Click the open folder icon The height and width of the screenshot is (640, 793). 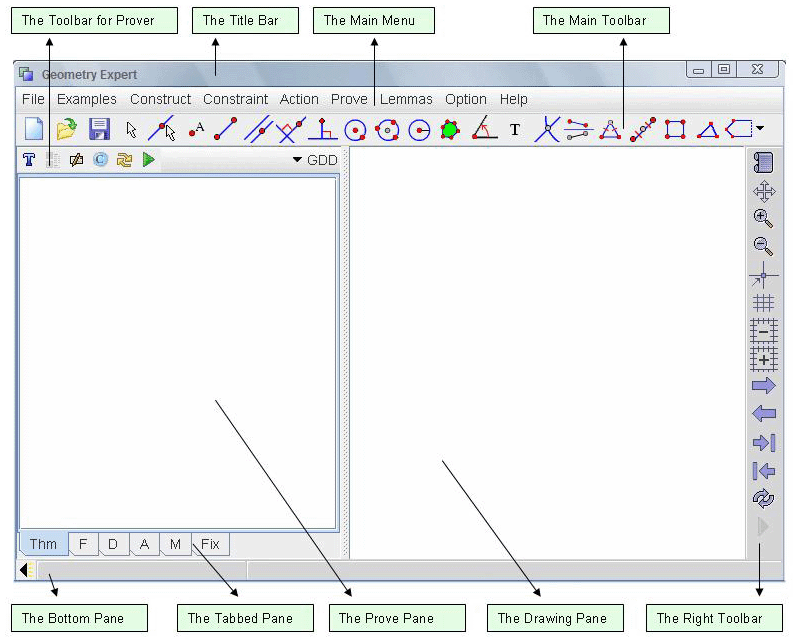66,129
